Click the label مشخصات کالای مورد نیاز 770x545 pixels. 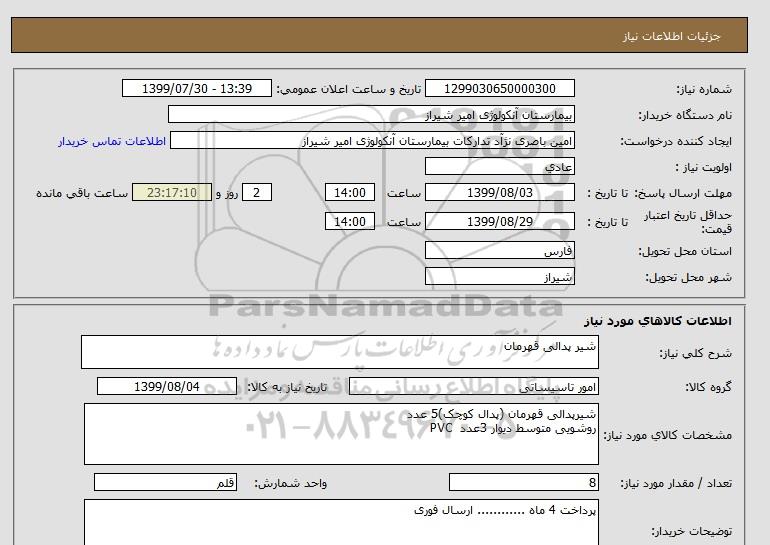(x=668, y=435)
